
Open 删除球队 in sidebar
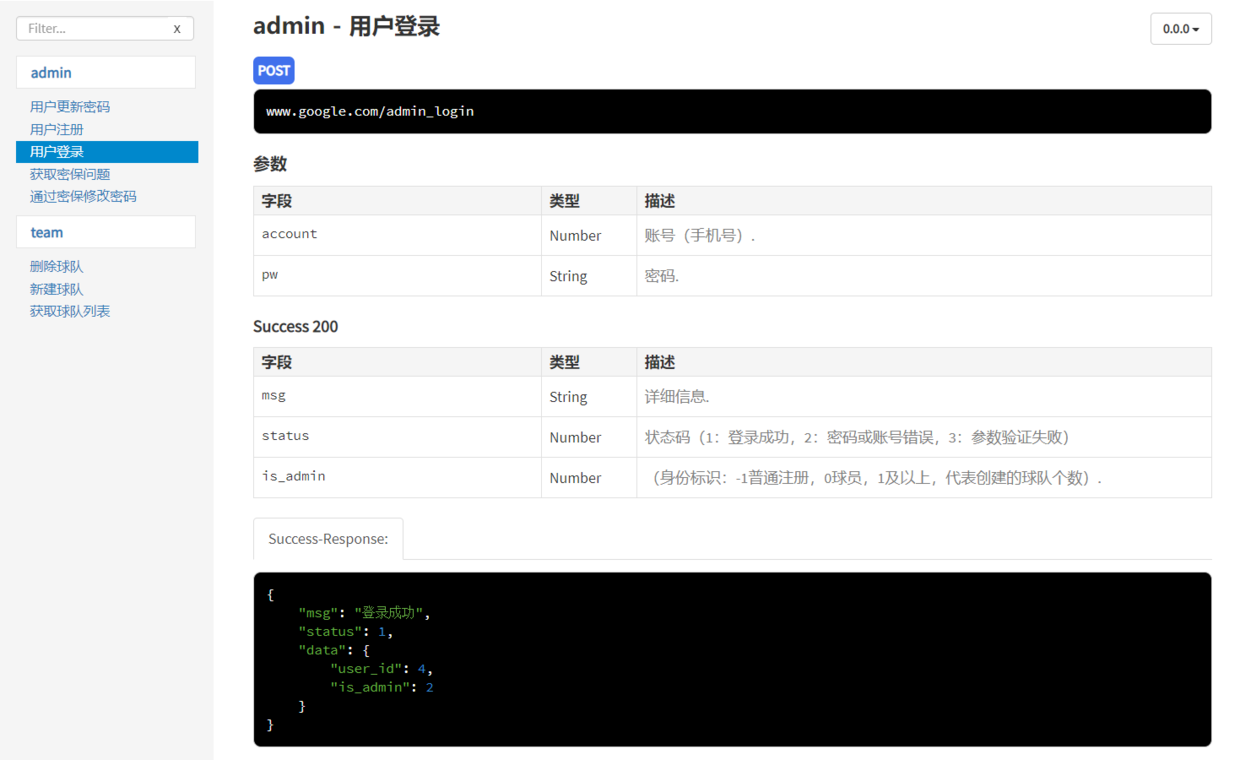click(x=57, y=267)
